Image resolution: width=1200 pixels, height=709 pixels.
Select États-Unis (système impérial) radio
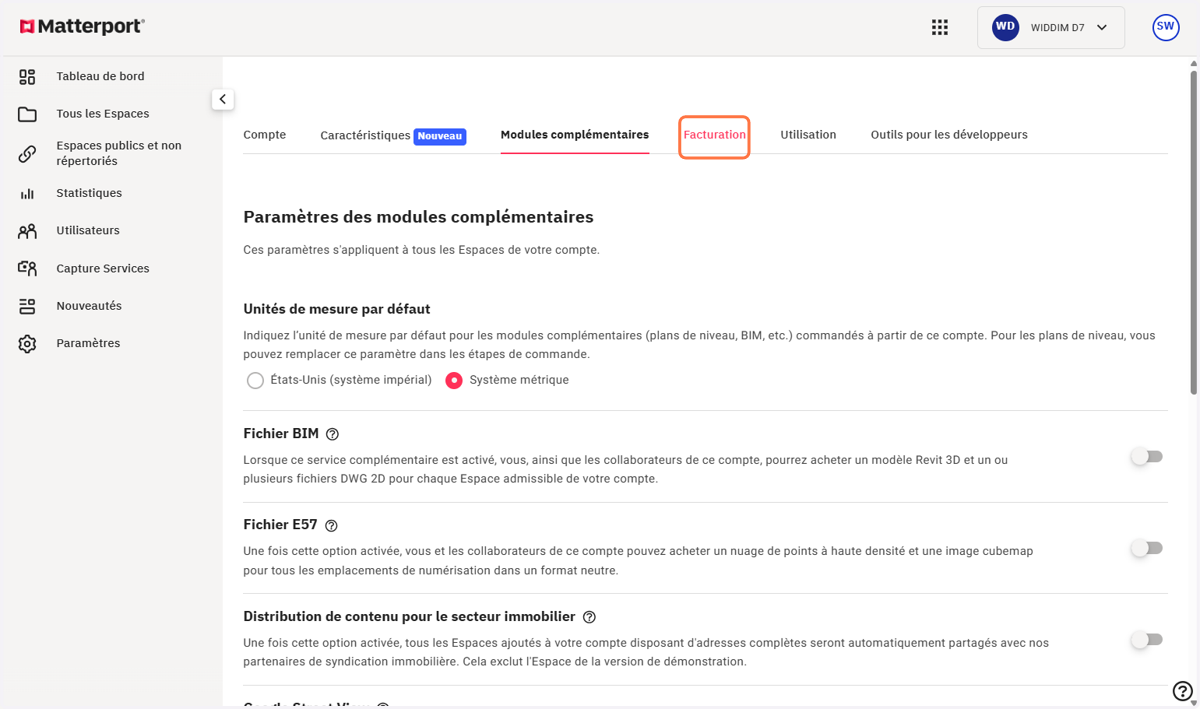255,381
